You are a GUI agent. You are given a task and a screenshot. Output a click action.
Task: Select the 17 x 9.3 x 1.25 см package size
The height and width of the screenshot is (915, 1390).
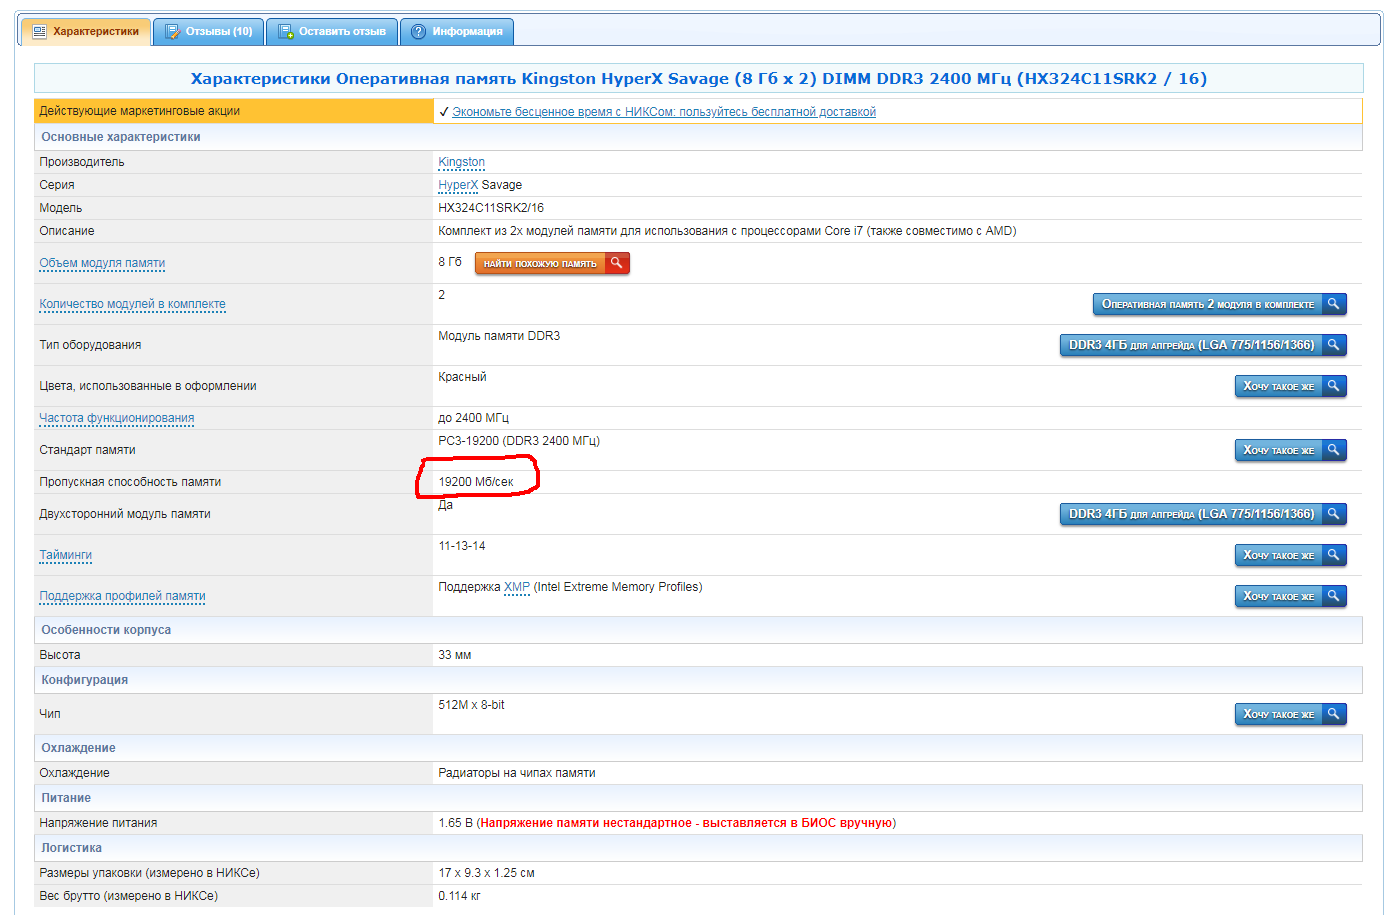point(486,873)
